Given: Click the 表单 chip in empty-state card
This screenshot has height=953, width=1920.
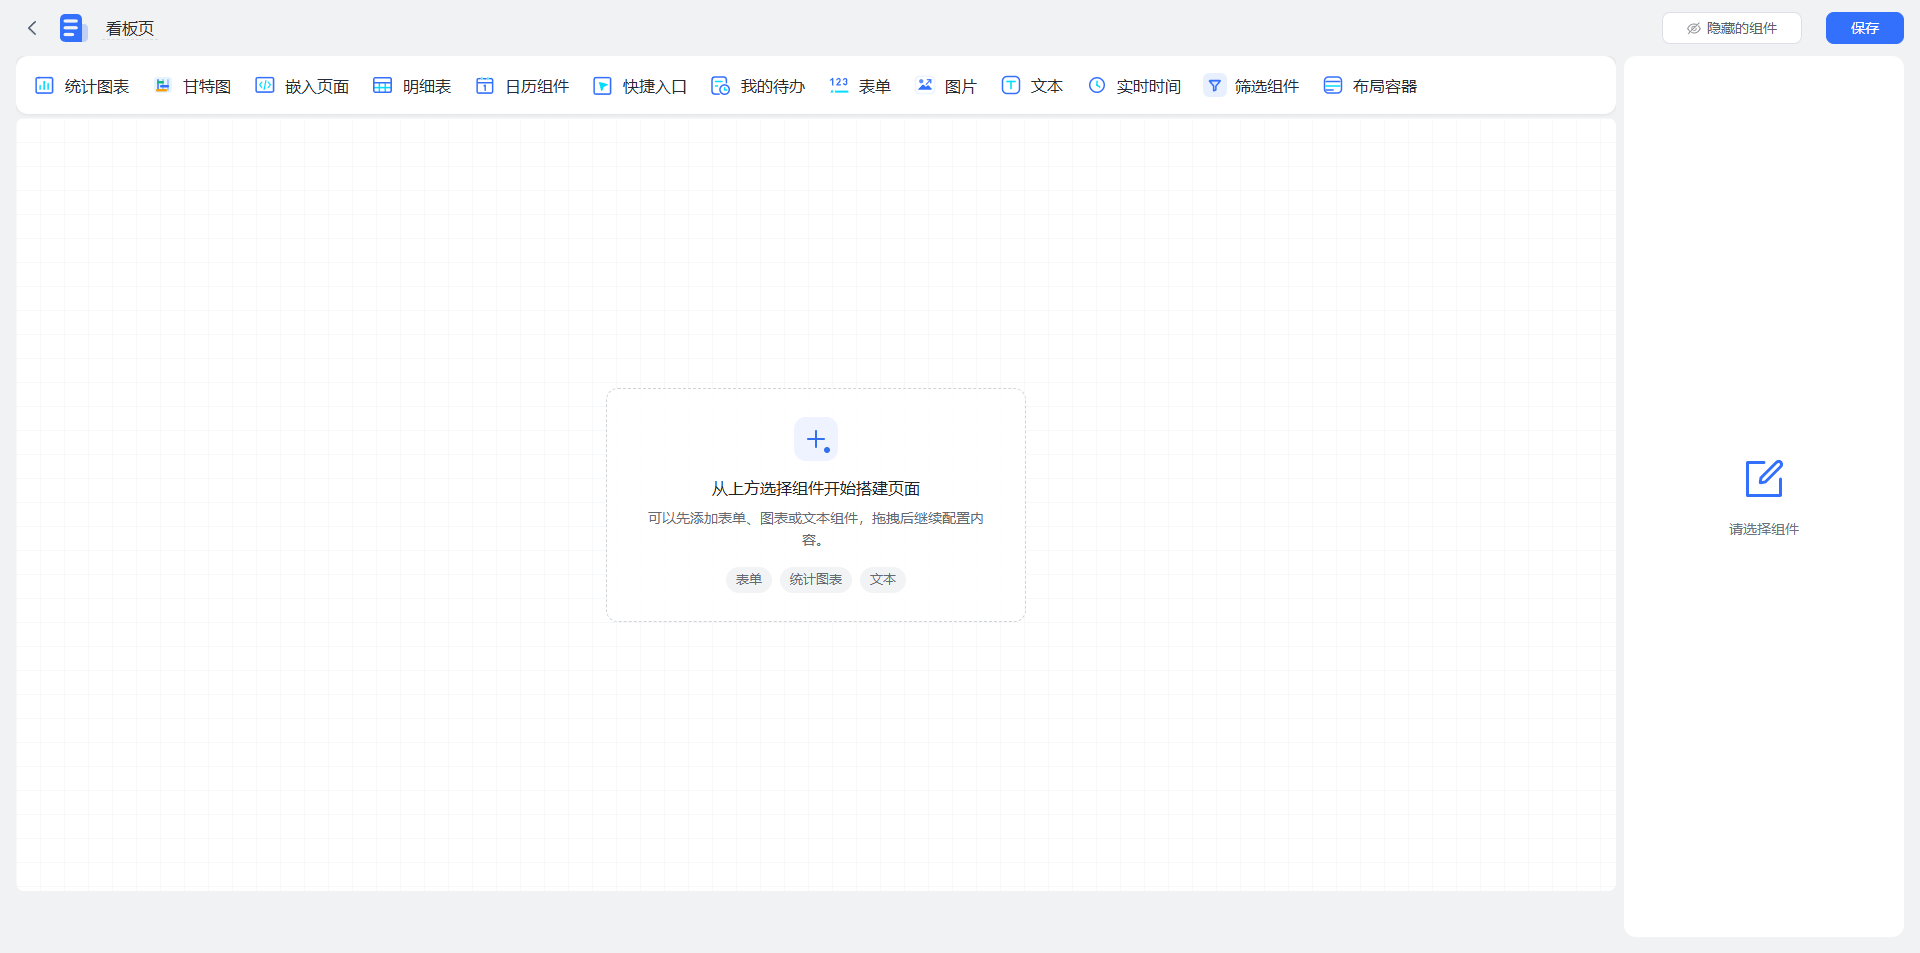Looking at the screenshot, I should point(749,580).
